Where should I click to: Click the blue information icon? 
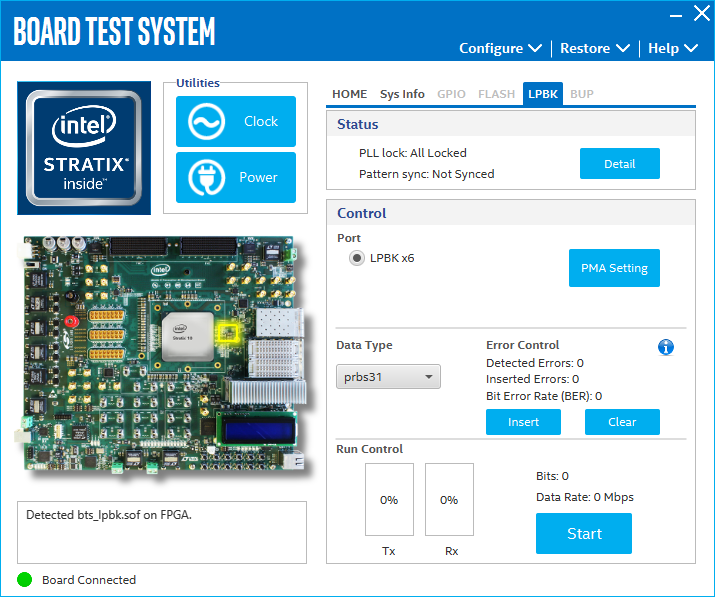pyautogui.click(x=666, y=347)
